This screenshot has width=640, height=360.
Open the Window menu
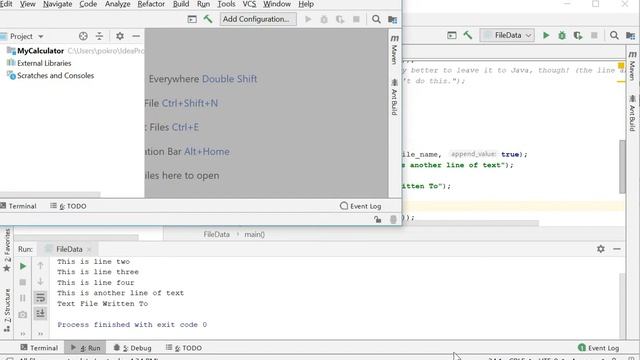tap(277, 4)
